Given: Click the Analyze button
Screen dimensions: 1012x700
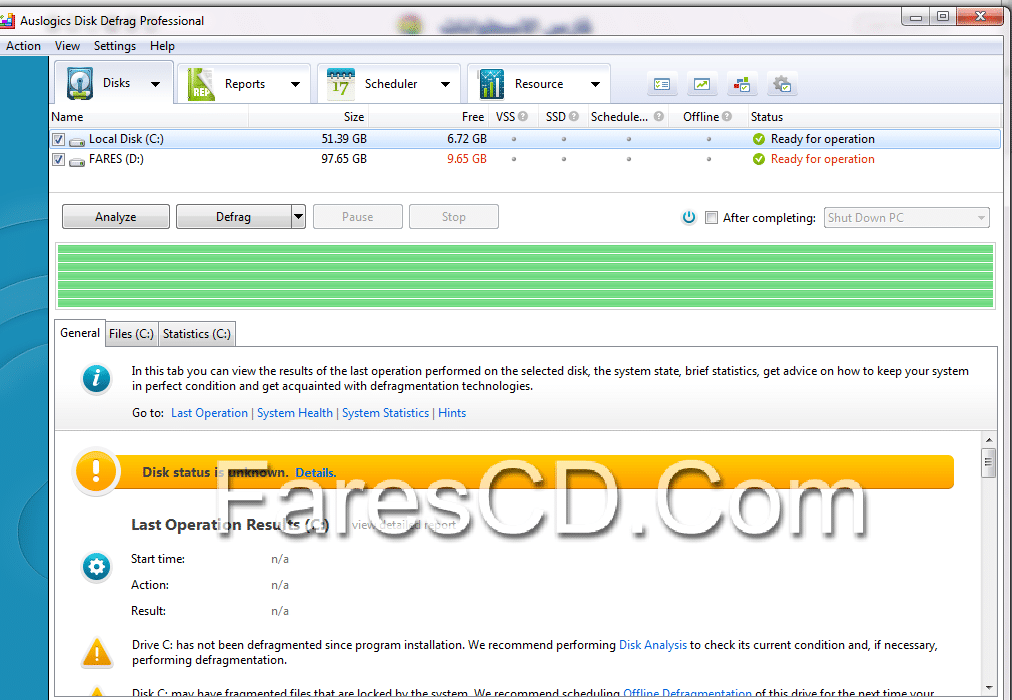Looking at the screenshot, I should tap(116, 217).
